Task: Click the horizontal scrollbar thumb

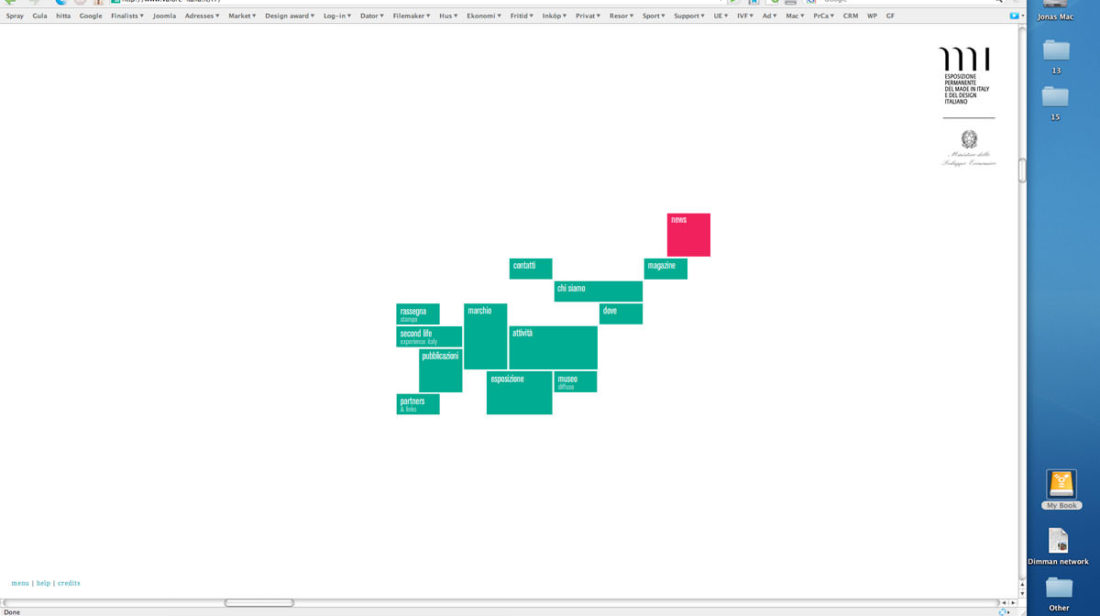Action: [259, 603]
